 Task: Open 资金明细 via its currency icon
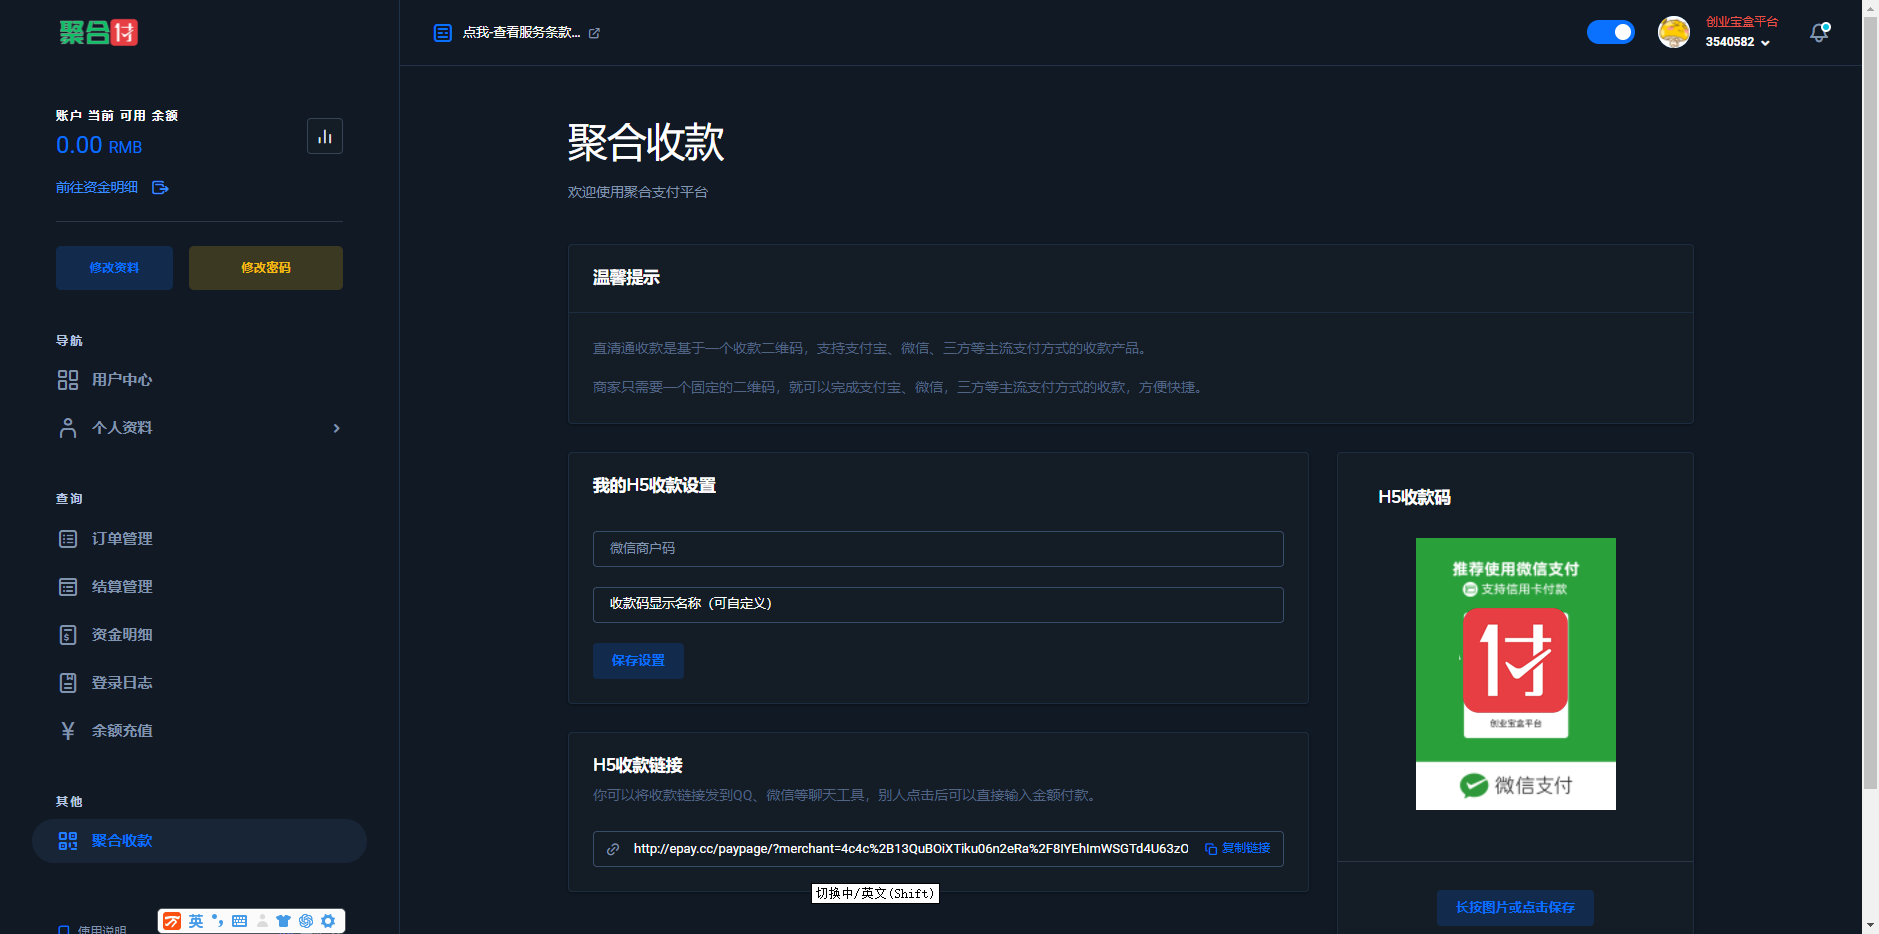click(x=67, y=634)
